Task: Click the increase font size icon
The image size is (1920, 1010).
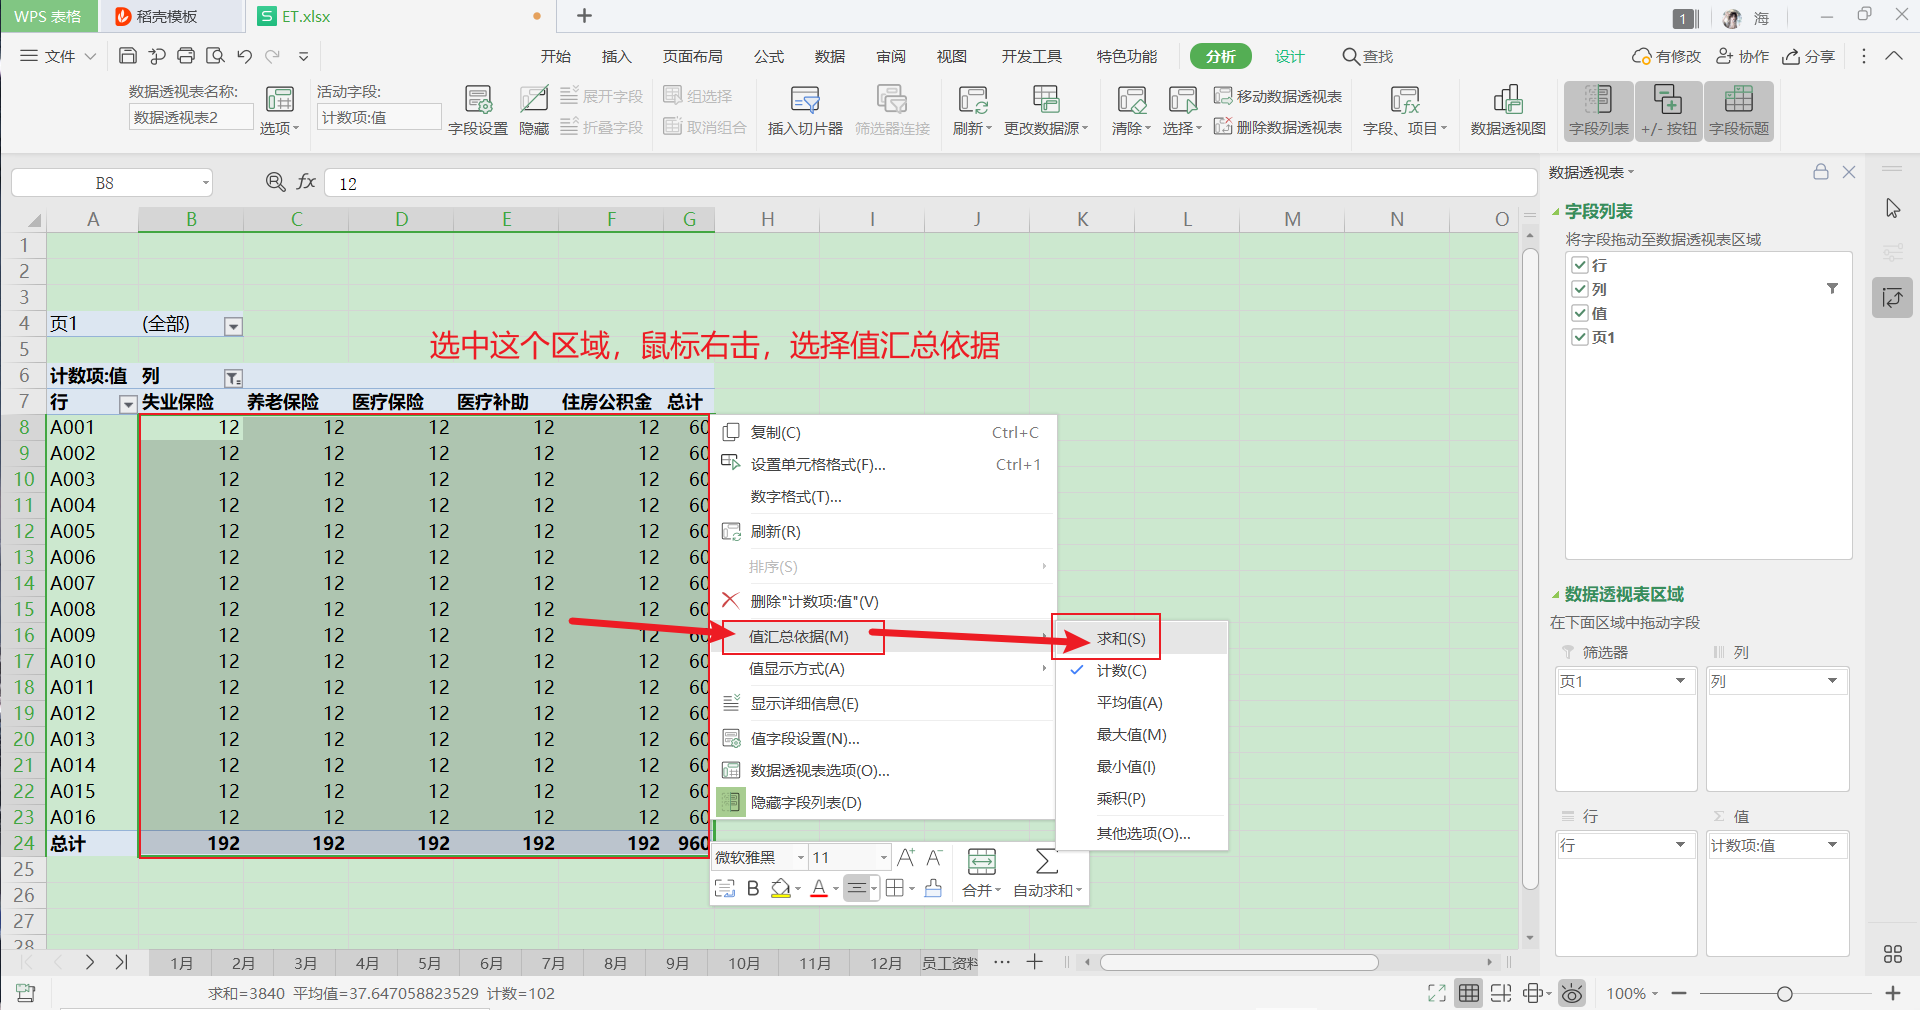Action: coord(906,857)
